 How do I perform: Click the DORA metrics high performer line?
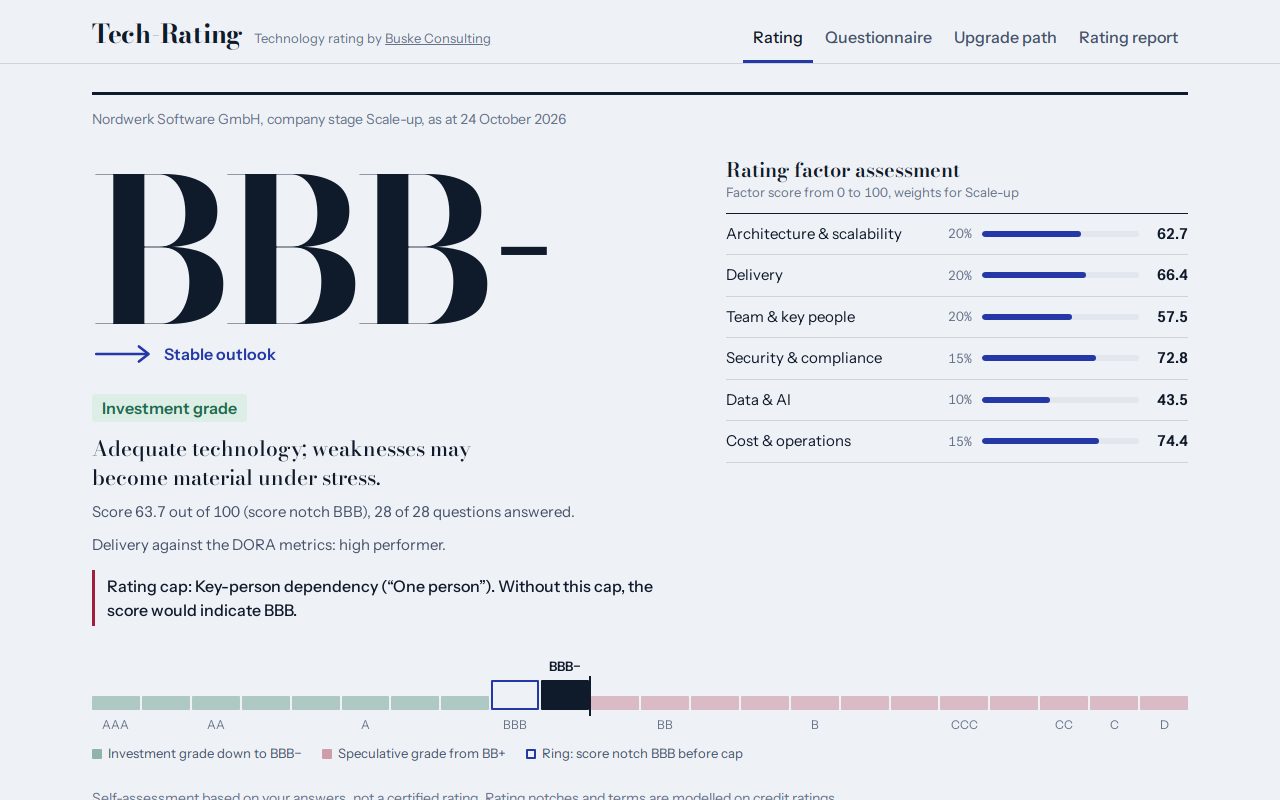pyautogui.click(x=269, y=545)
